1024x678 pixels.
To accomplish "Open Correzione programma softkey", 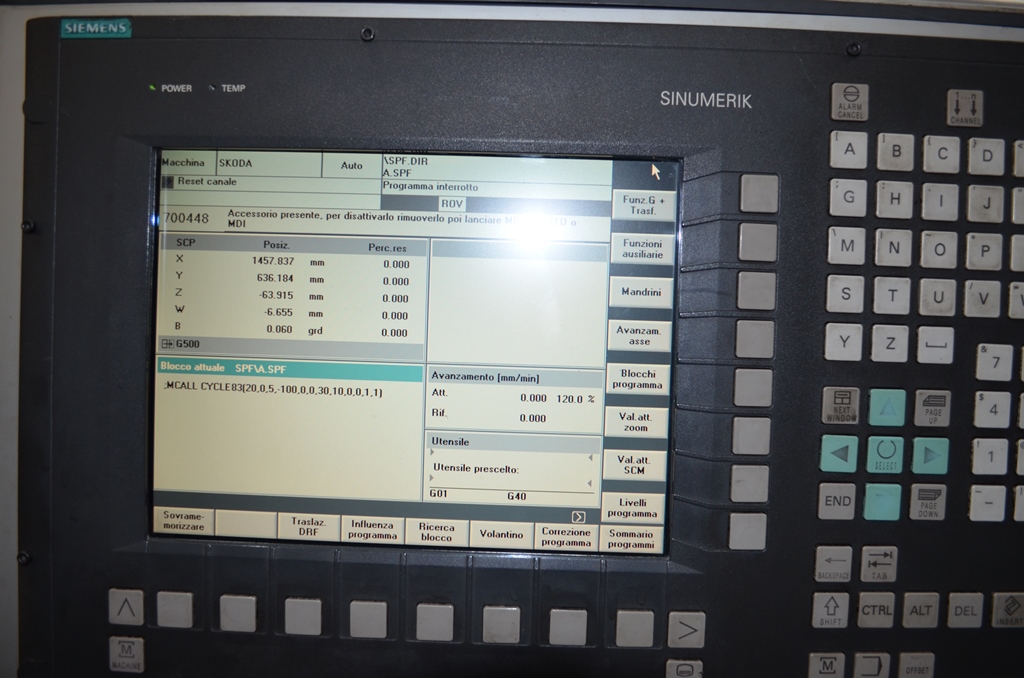I will (x=566, y=537).
